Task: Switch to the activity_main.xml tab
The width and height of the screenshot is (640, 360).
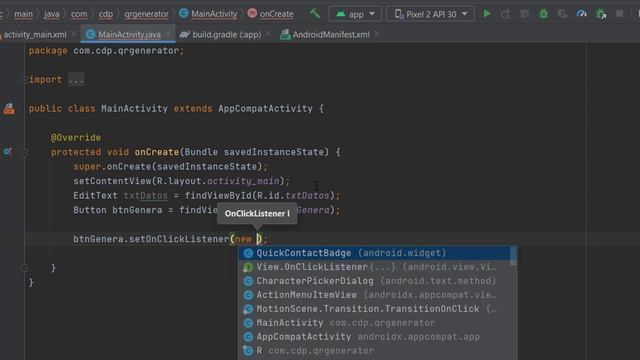Action: (x=34, y=35)
